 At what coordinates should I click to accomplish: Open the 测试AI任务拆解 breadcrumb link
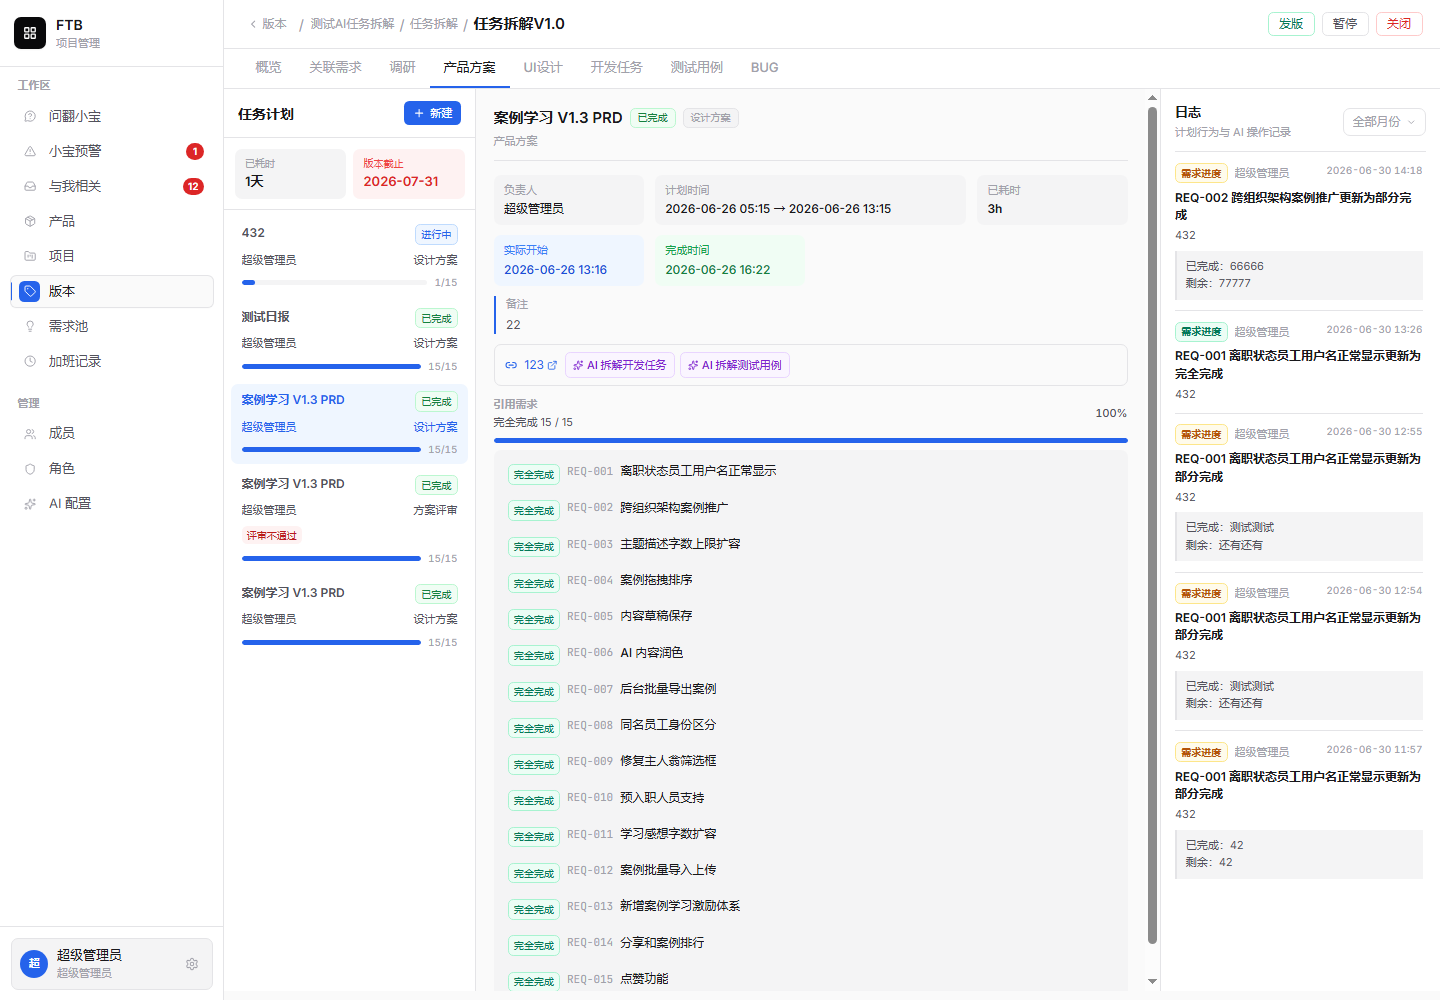[352, 24]
